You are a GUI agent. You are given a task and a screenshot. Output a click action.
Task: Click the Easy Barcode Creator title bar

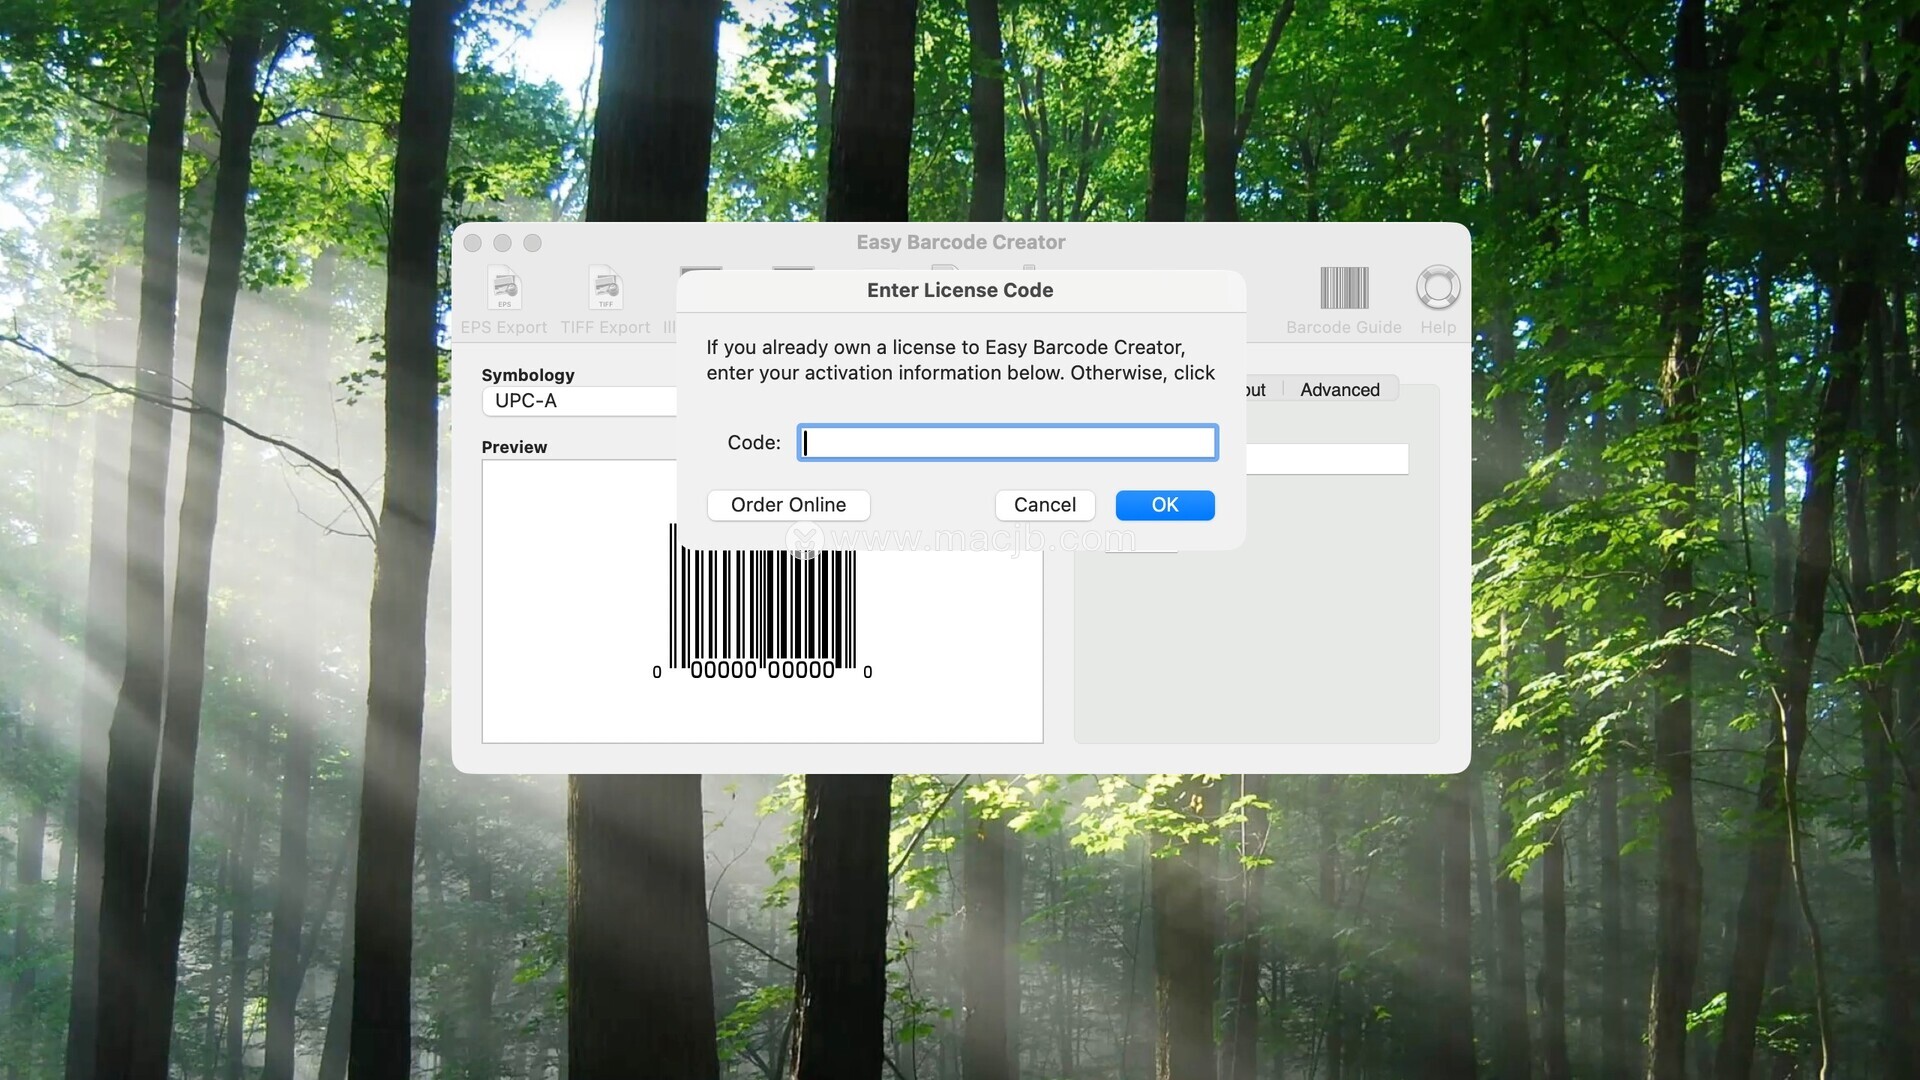[960, 242]
